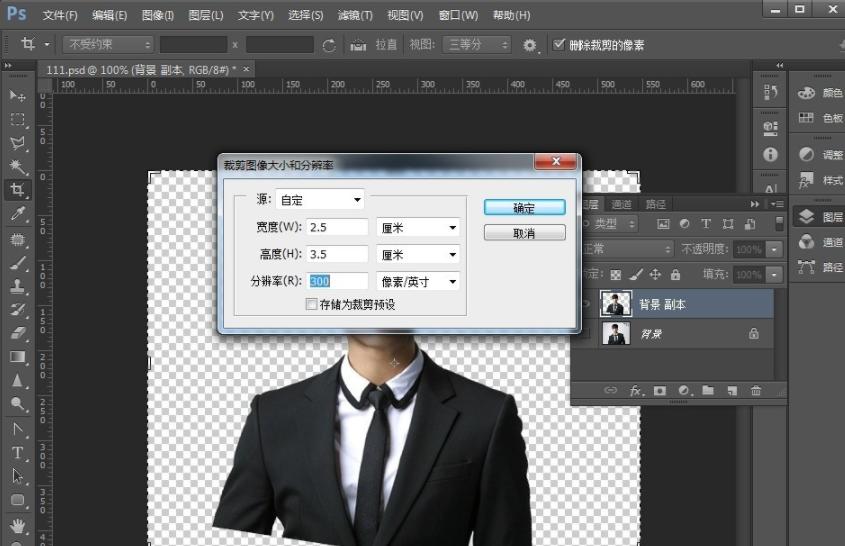Select the Move tool

coord(18,95)
